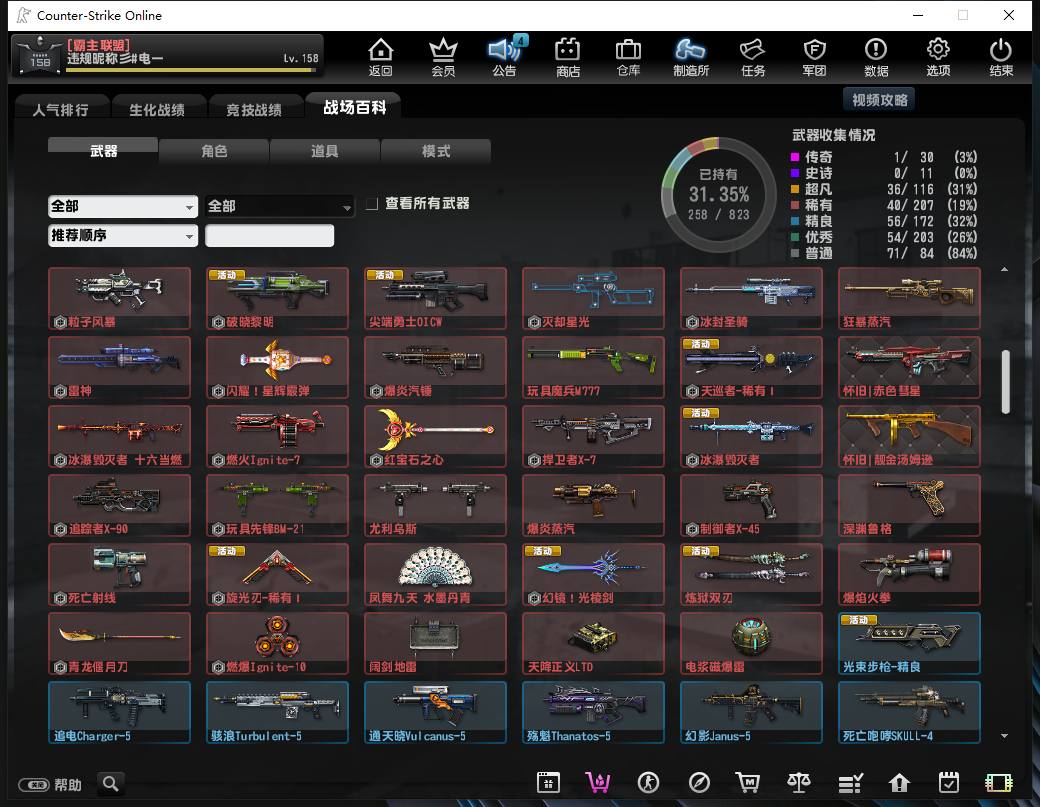Image resolution: width=1040 pixels, height=807 pixels.
Task: Switch to the 人气排行 tab
Action: [x=60, y=109]
